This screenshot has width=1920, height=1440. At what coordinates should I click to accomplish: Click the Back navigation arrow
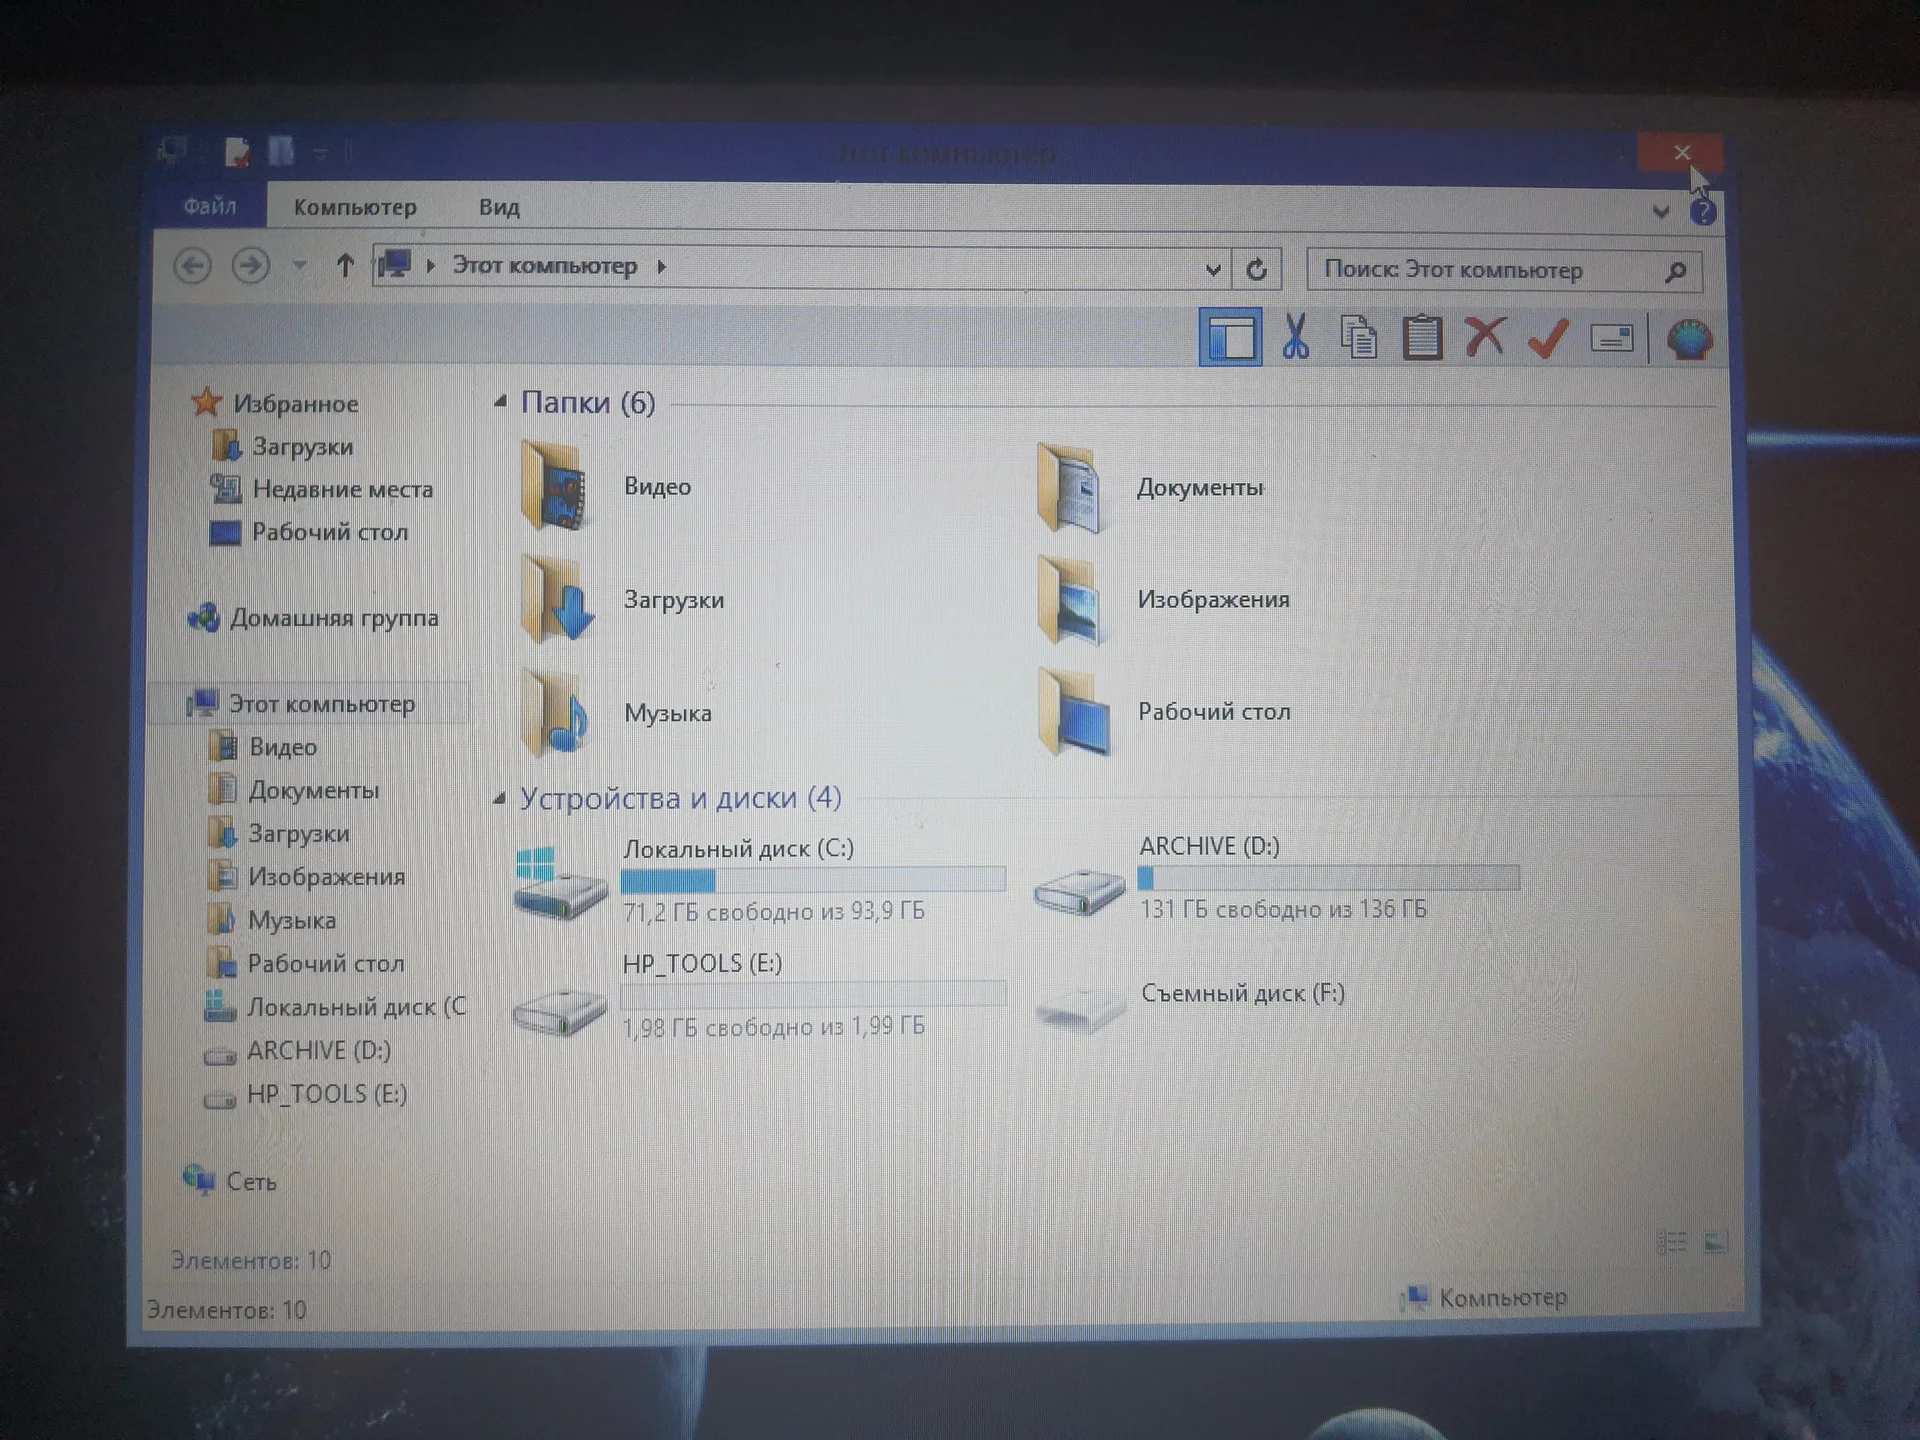(x=192, y=266)
